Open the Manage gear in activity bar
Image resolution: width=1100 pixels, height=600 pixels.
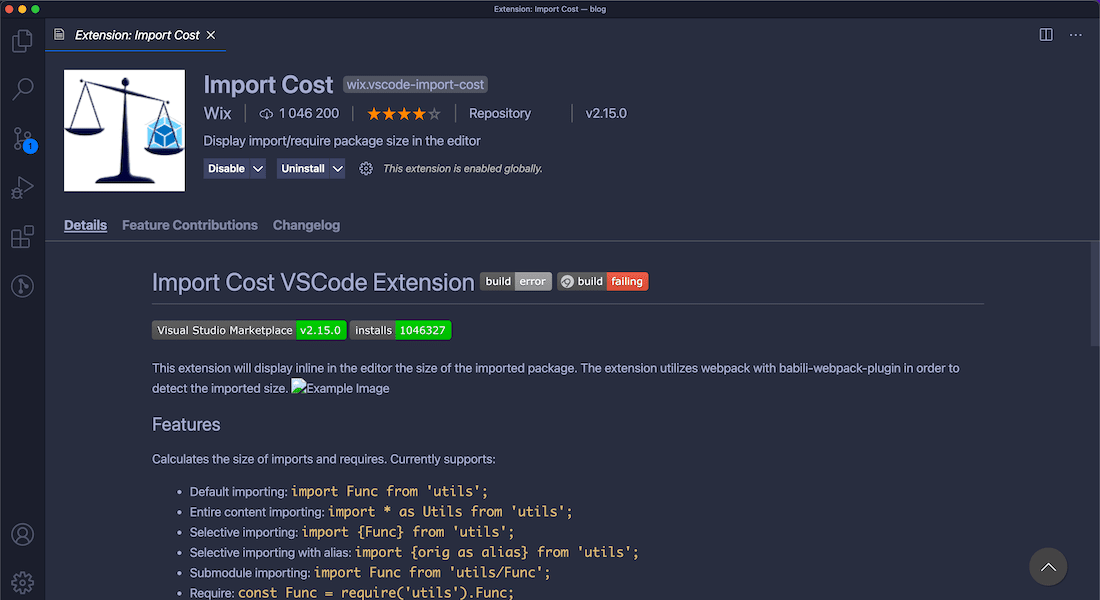click(x=22, y=581)
